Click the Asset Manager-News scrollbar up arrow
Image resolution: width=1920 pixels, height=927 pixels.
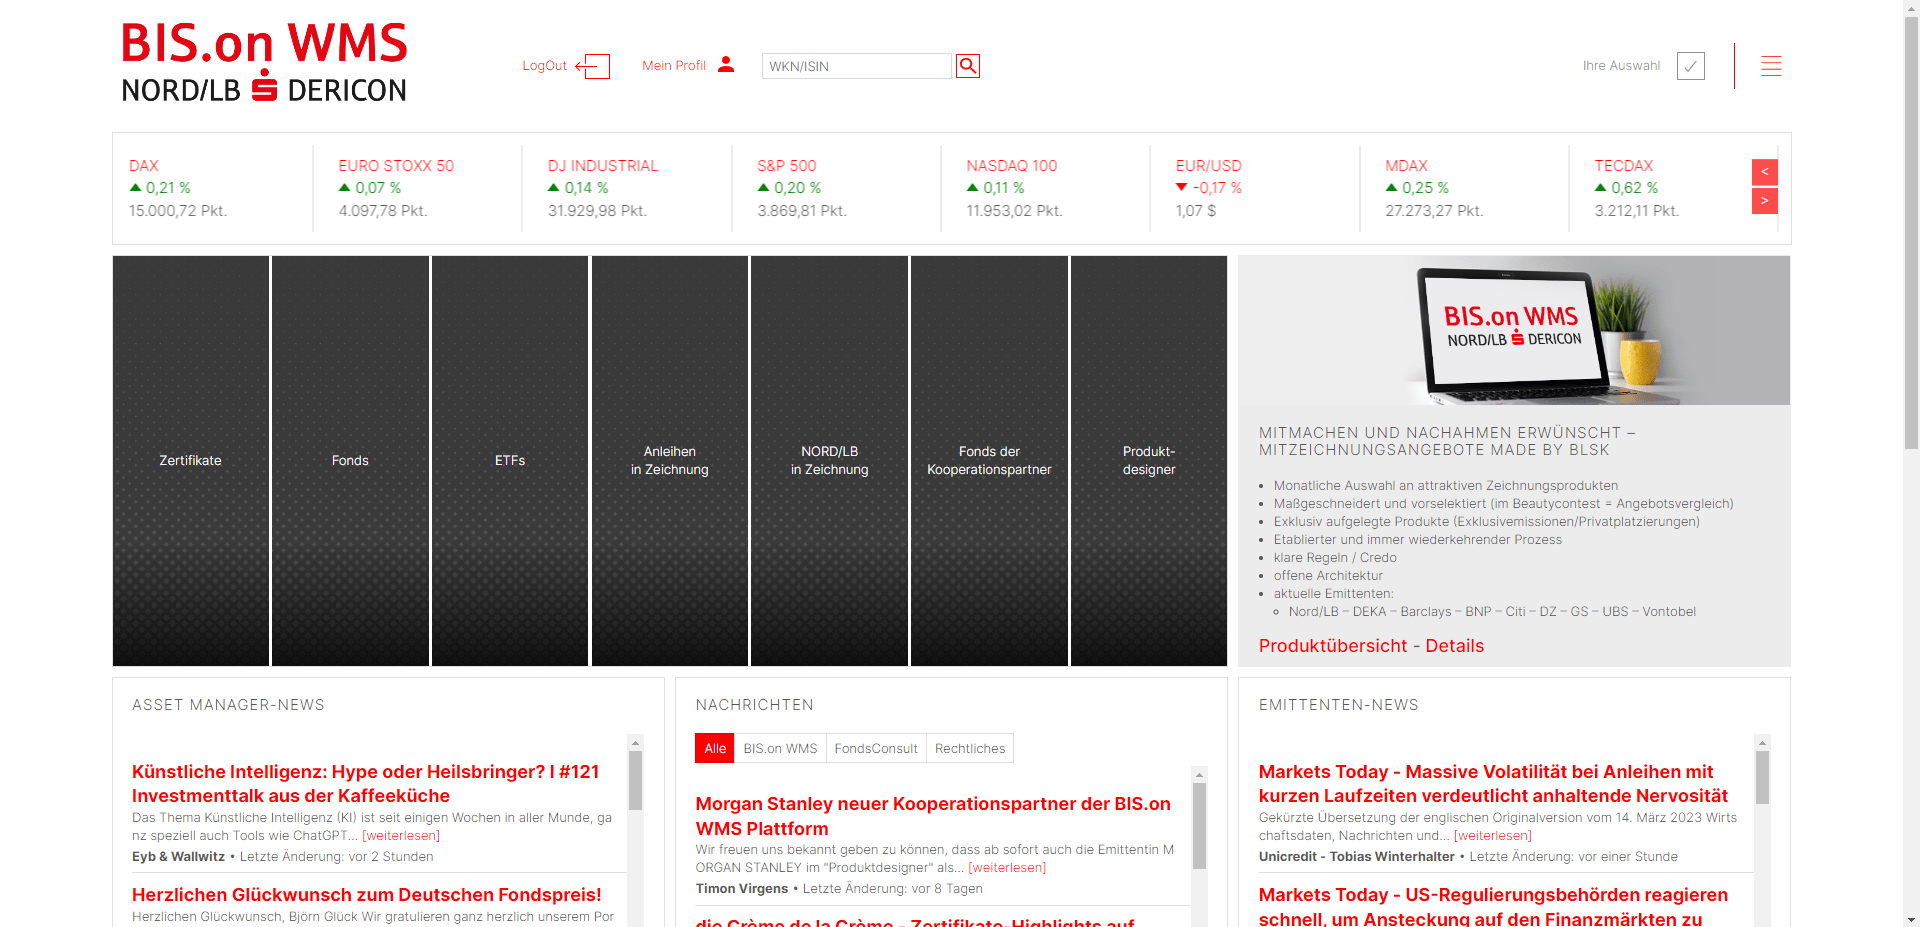635,743
